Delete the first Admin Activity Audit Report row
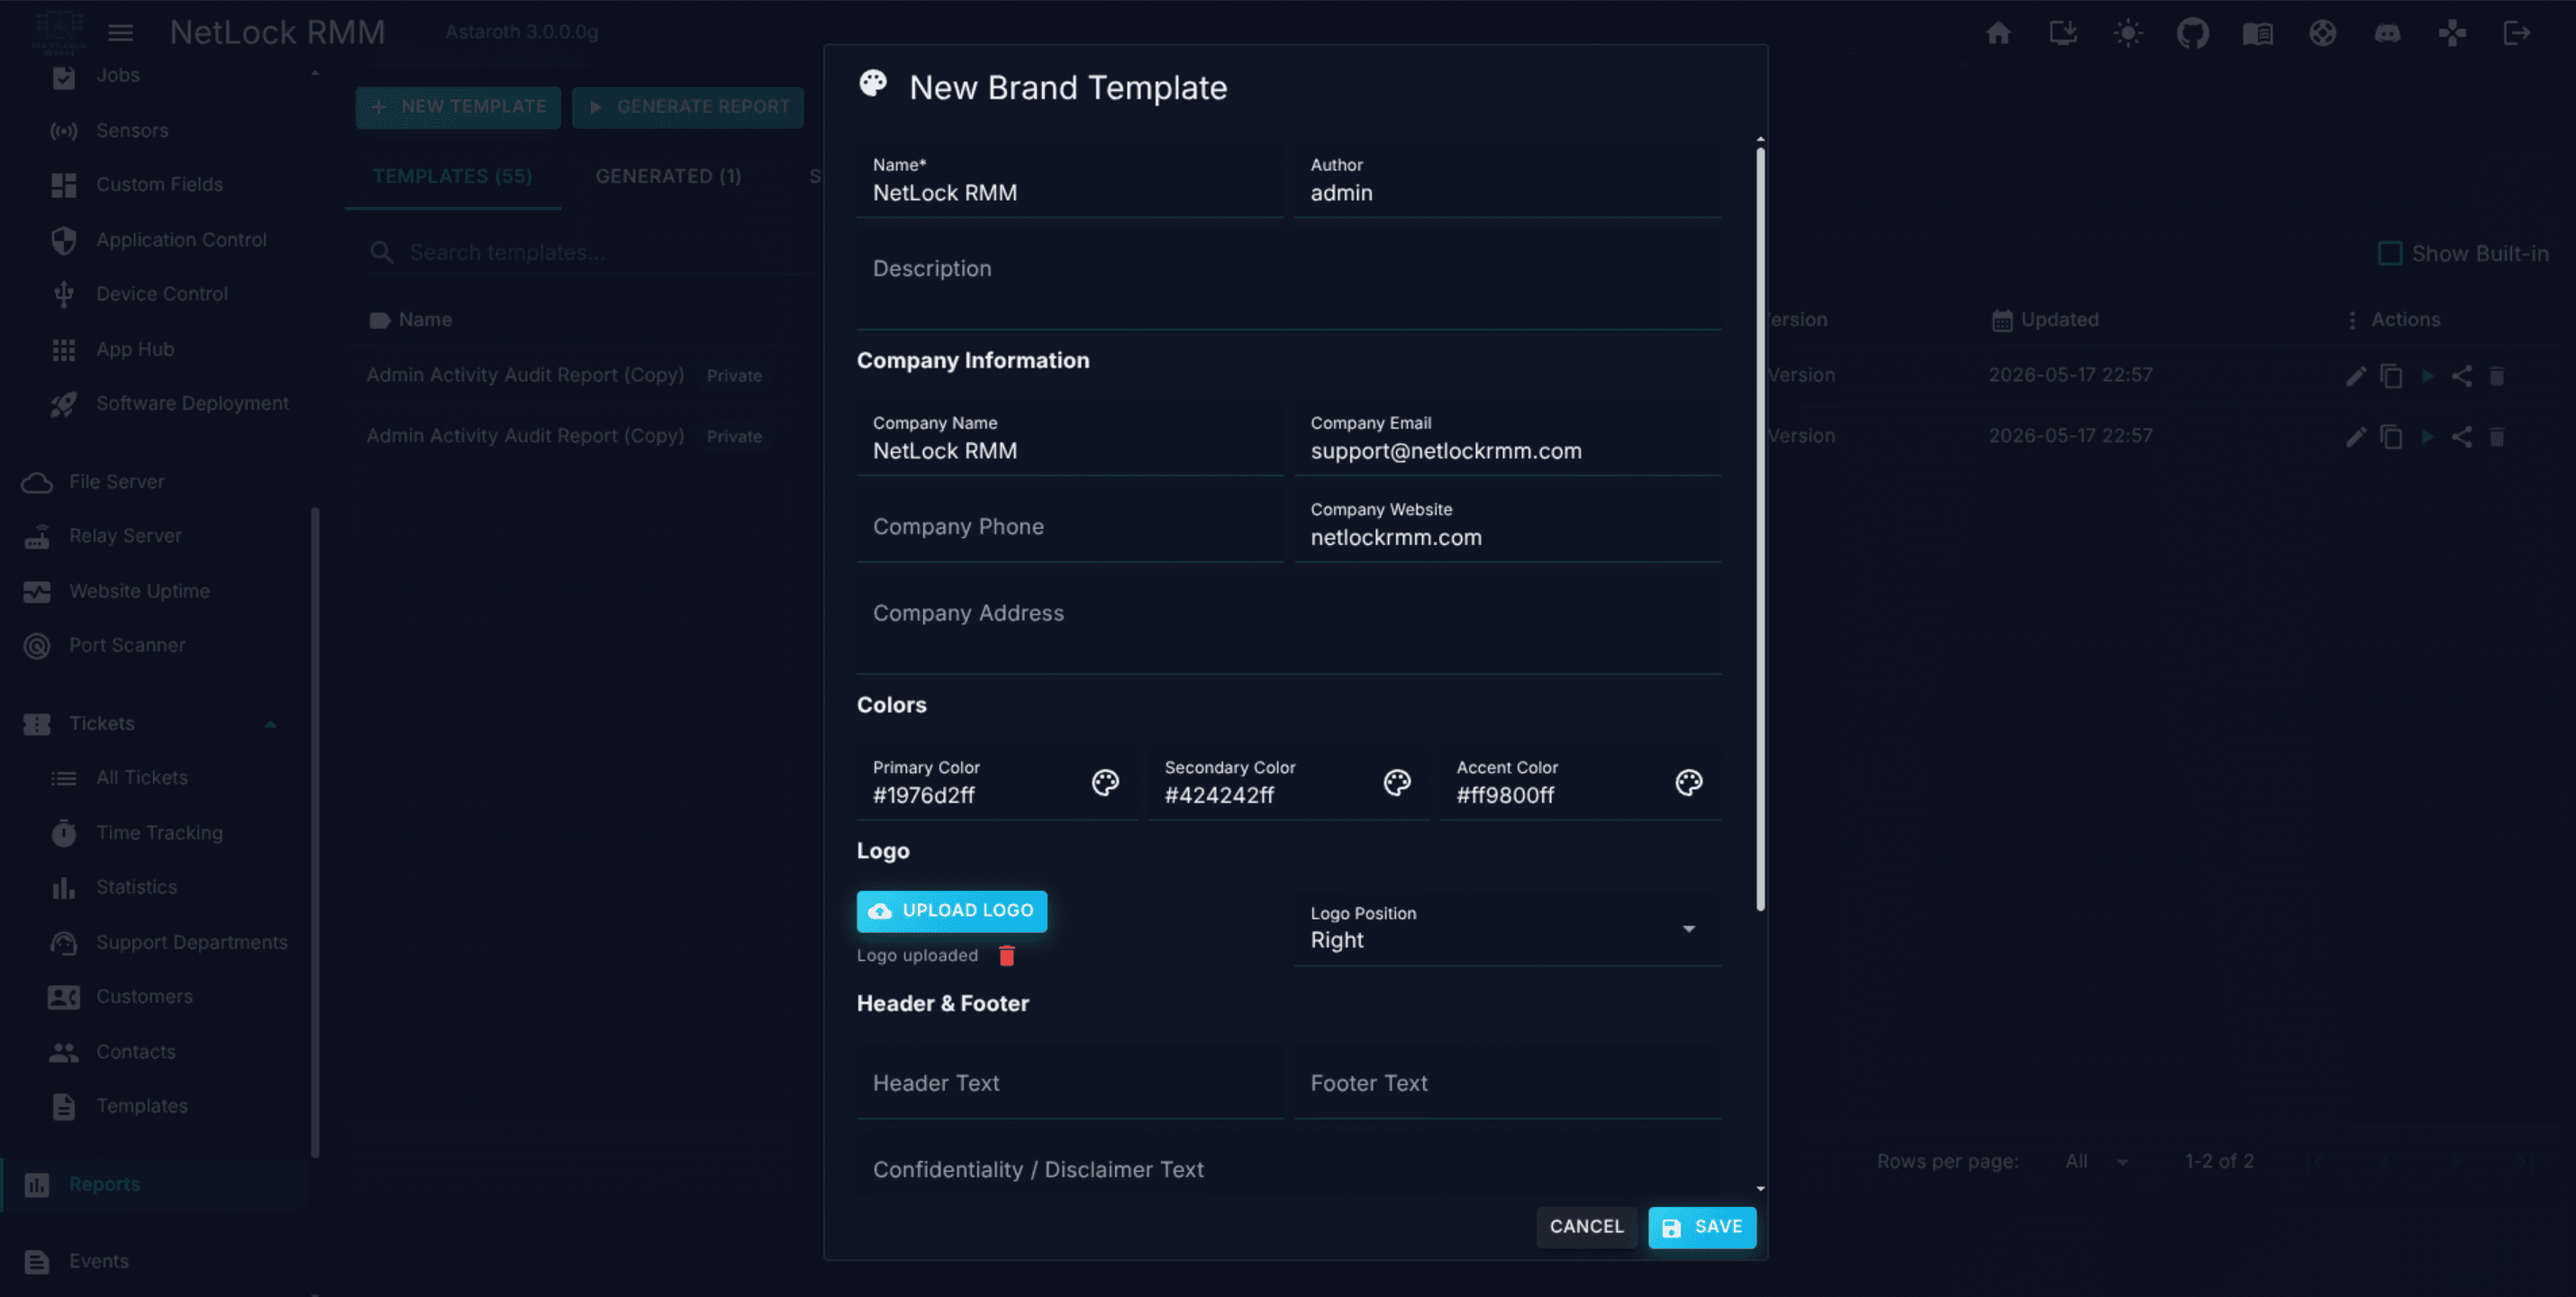The width and height of the screenshot is (2576, 1297). (x=2496, y=376)
